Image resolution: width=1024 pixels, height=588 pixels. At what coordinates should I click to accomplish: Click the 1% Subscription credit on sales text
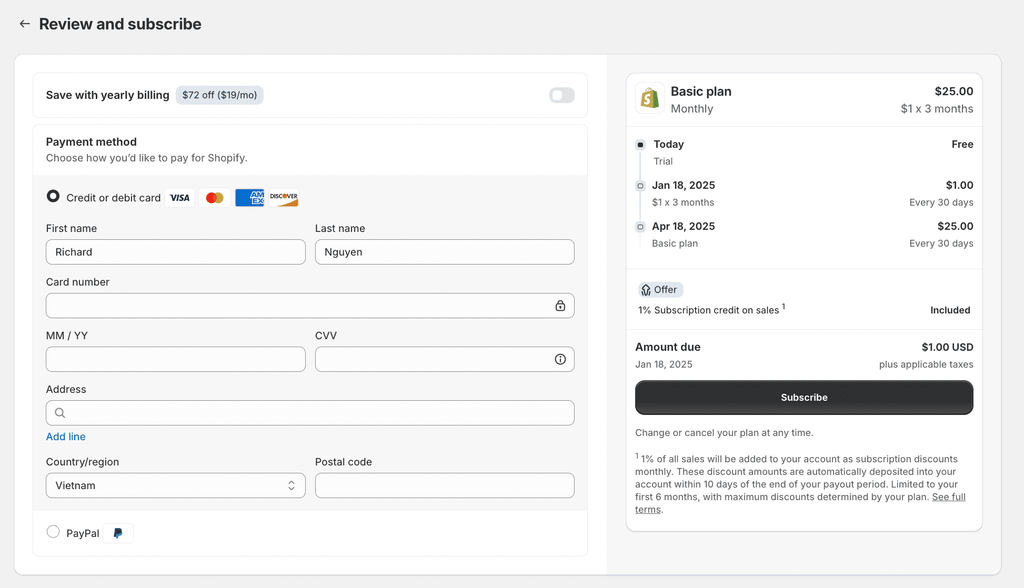709,310
